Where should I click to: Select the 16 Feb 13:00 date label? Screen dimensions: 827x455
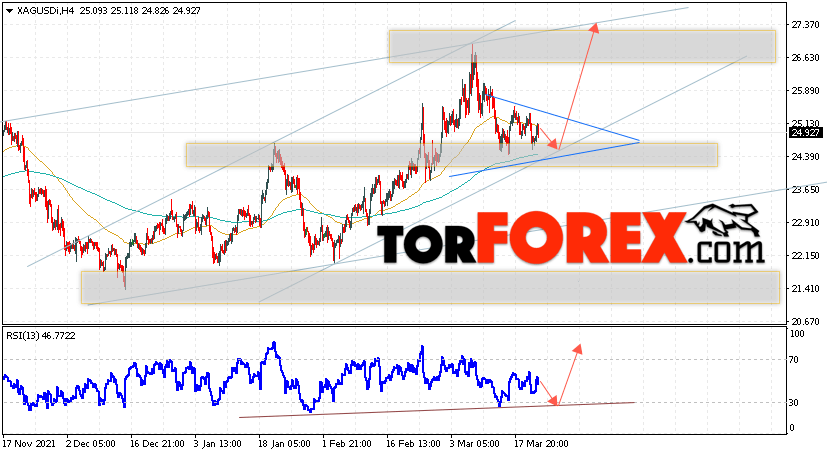pos(414,443)
